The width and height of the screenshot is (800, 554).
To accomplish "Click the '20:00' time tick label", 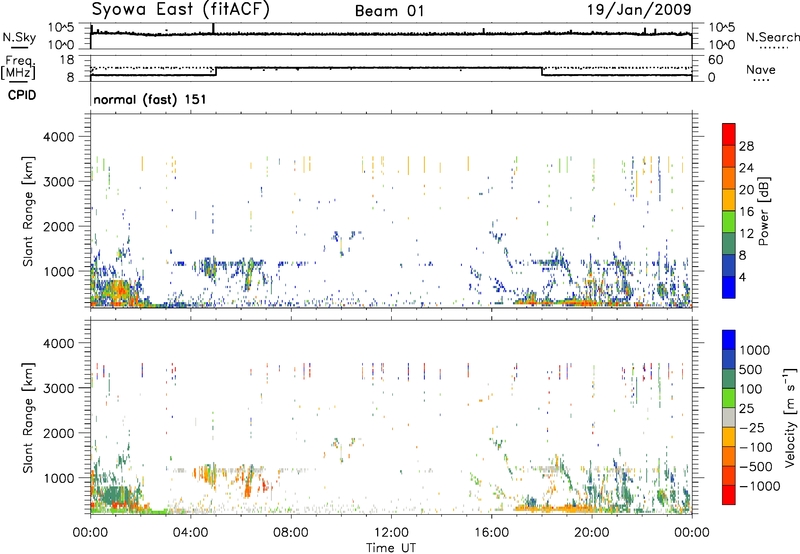I will [591, 533].
